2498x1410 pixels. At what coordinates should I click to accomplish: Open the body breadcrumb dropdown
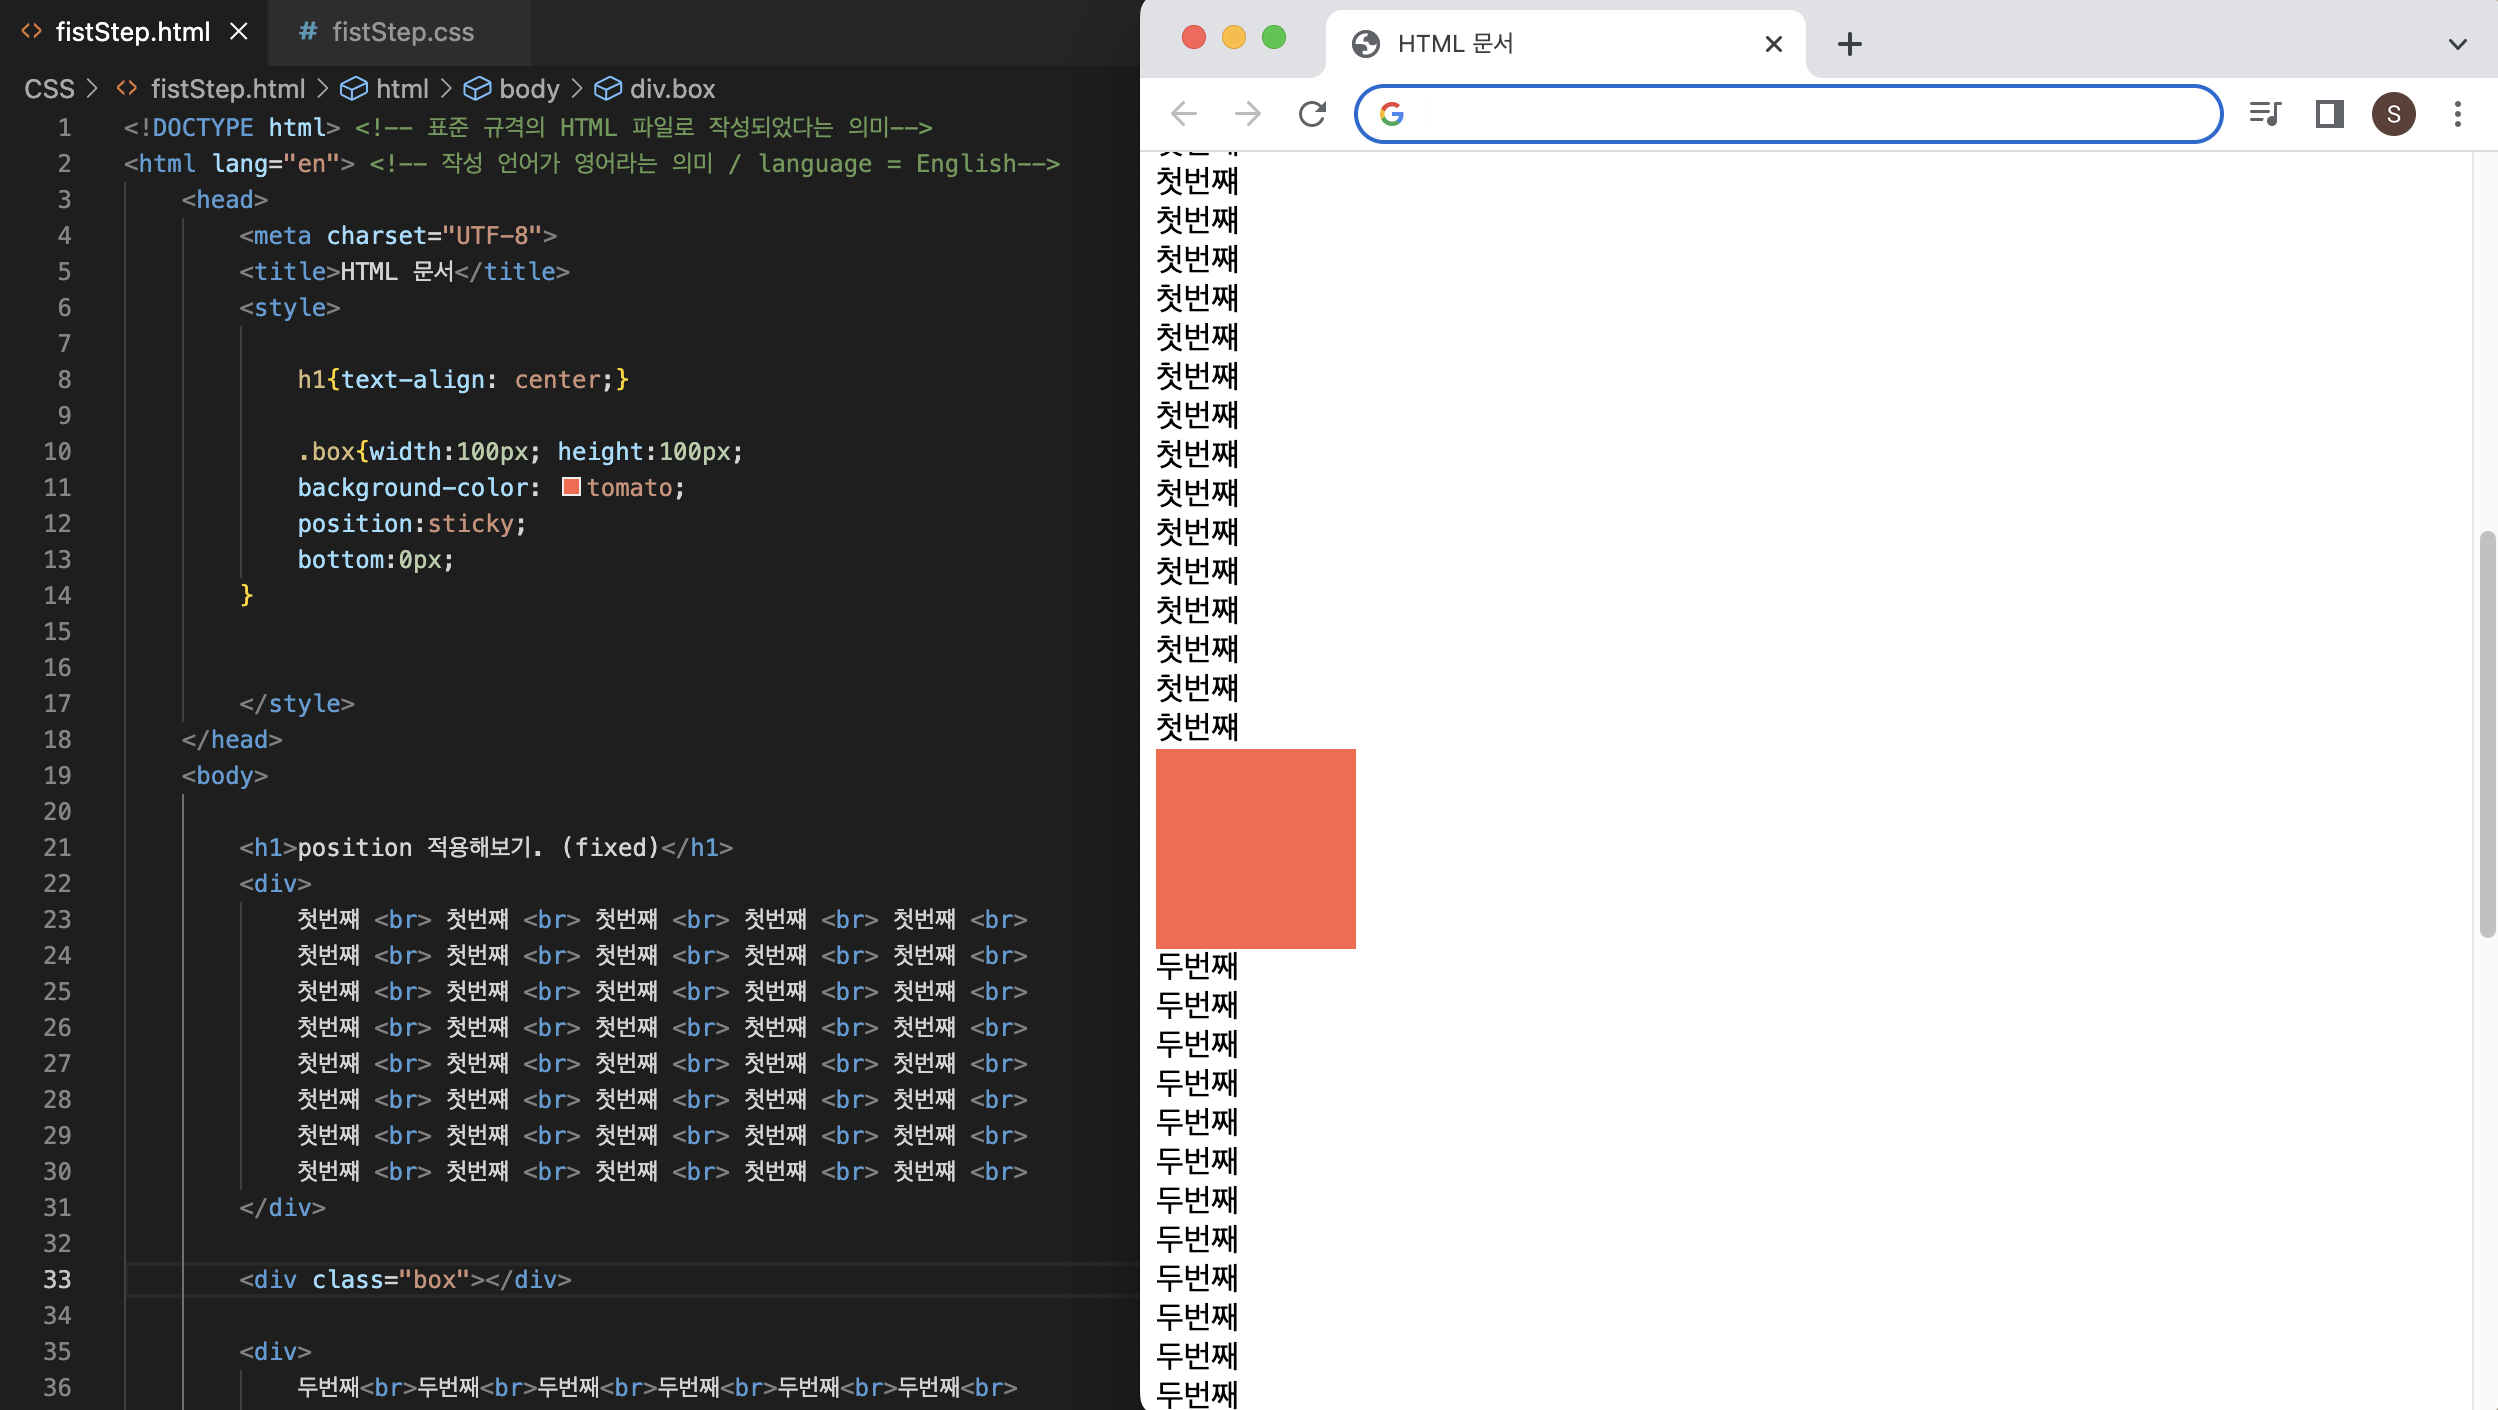(x=528, y=89)
